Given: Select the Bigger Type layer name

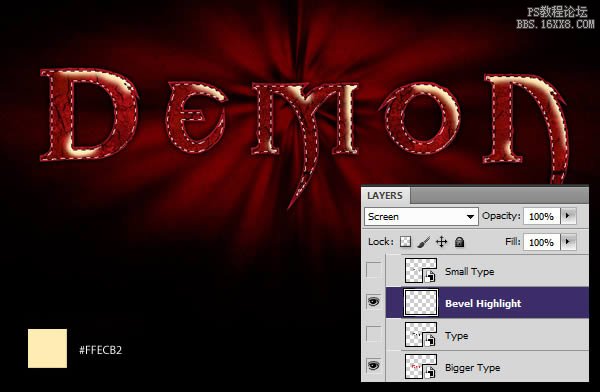Looking at the screenshot, I should tap(473, 368).
